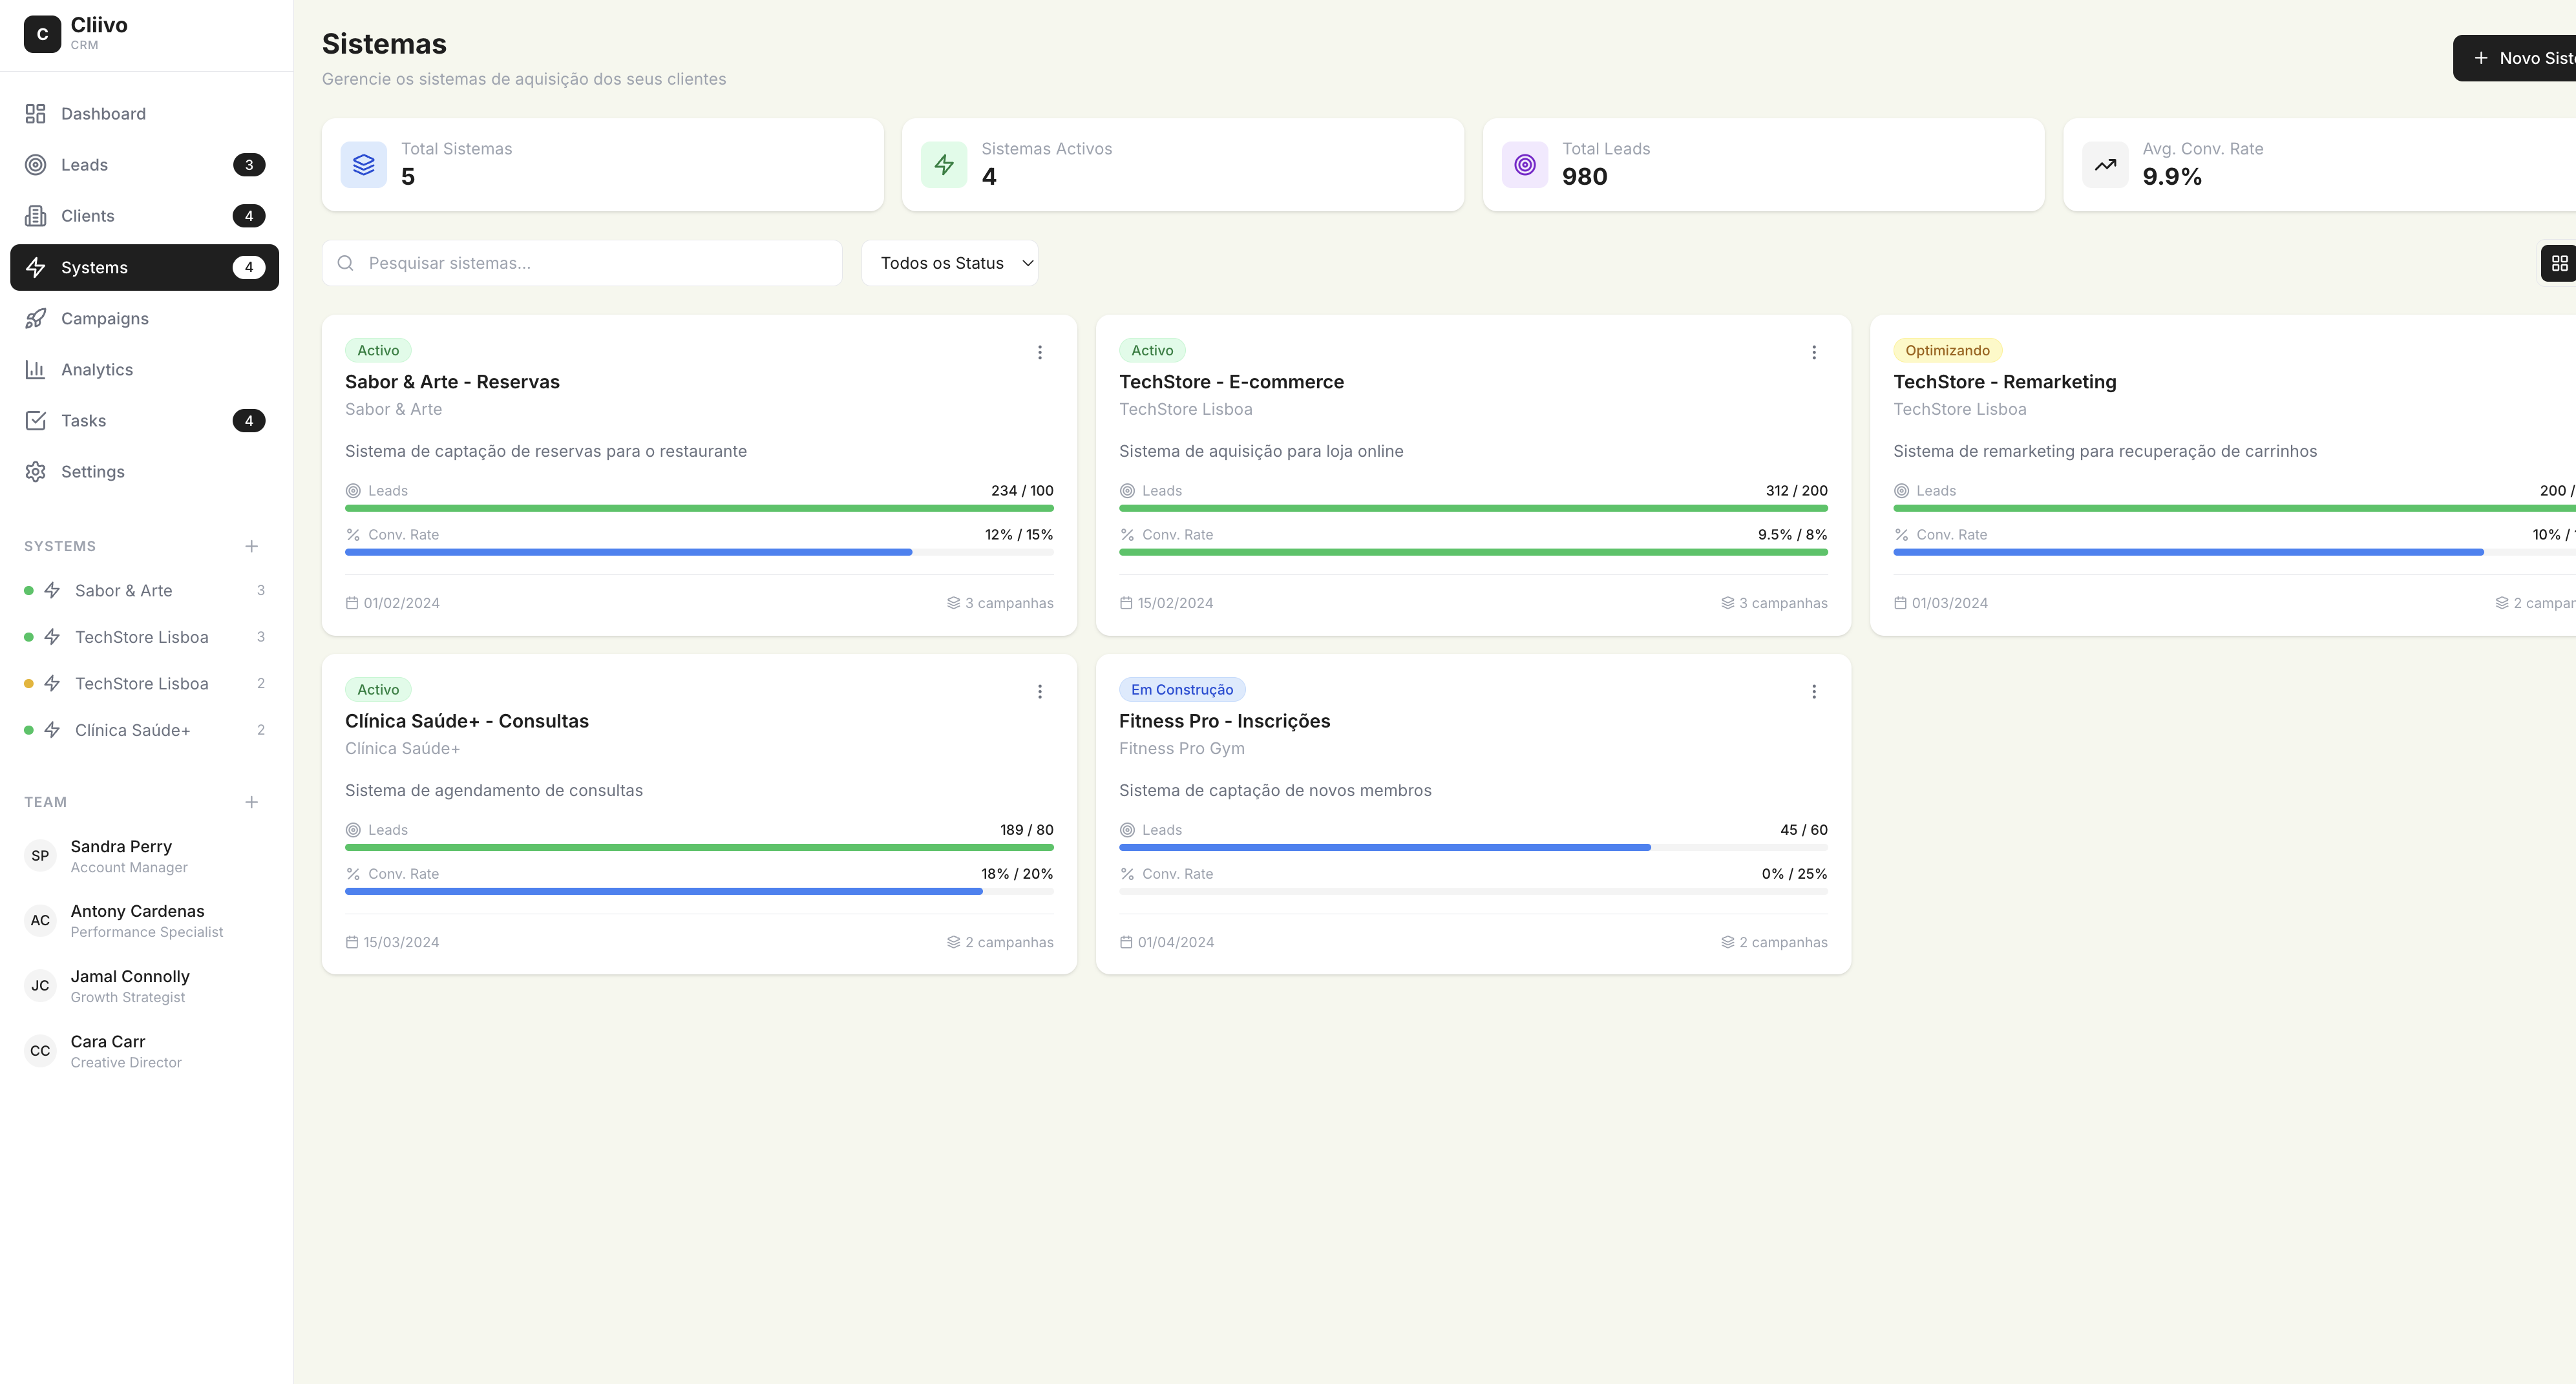Click the Pesquisar sistemas search field
The image size is (2576, 1384).
[582, 263]
